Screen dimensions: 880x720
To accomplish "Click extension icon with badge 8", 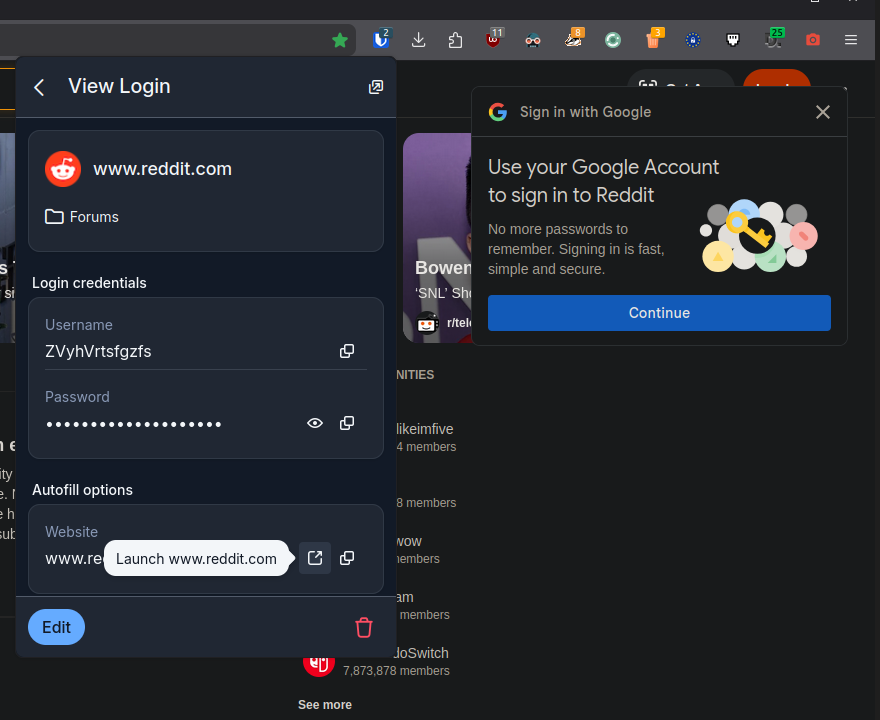I will coord(574,38).
